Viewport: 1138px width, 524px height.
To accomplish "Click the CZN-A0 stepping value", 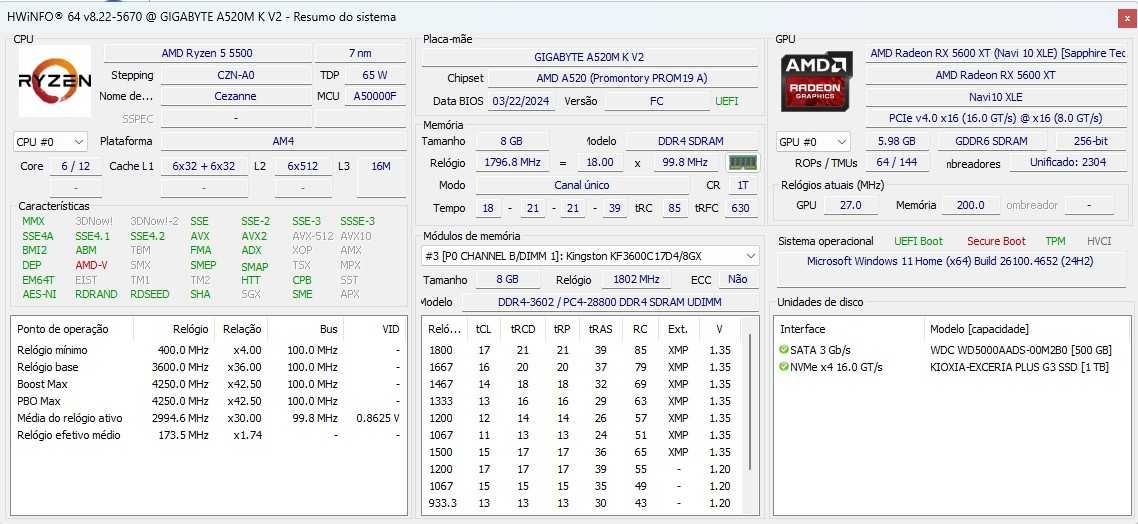I will pos(236,75).
